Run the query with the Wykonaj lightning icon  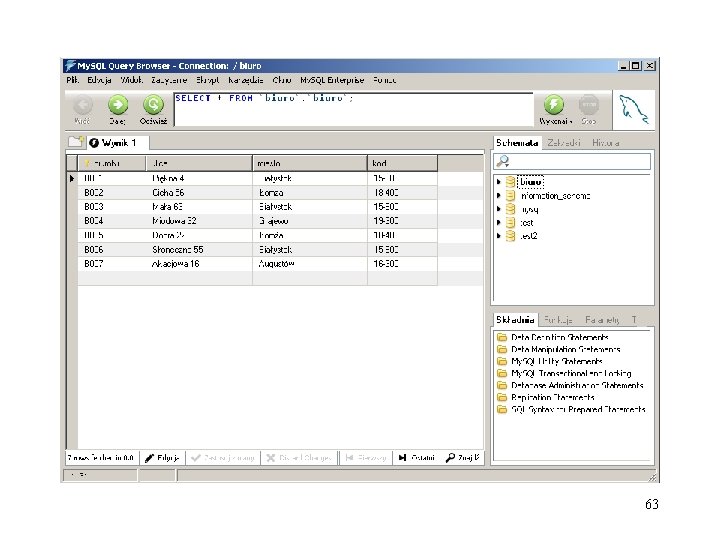click(554, 105)
